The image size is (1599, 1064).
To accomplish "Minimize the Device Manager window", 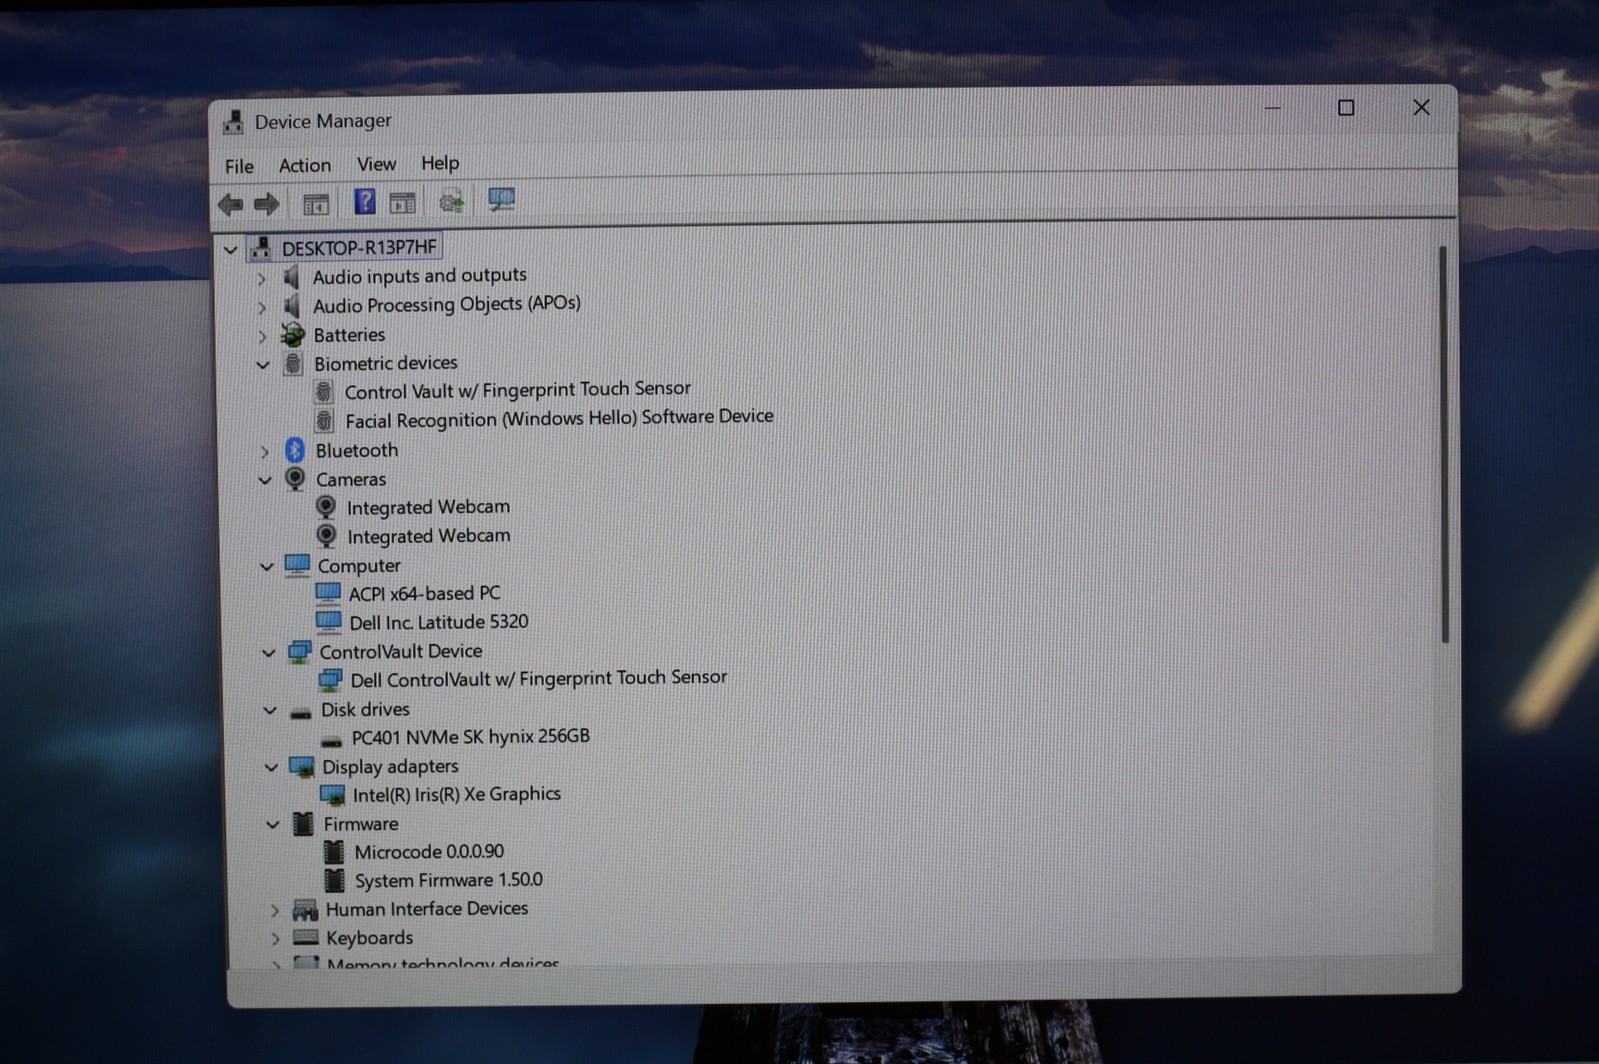I will tap(1272, 108).
